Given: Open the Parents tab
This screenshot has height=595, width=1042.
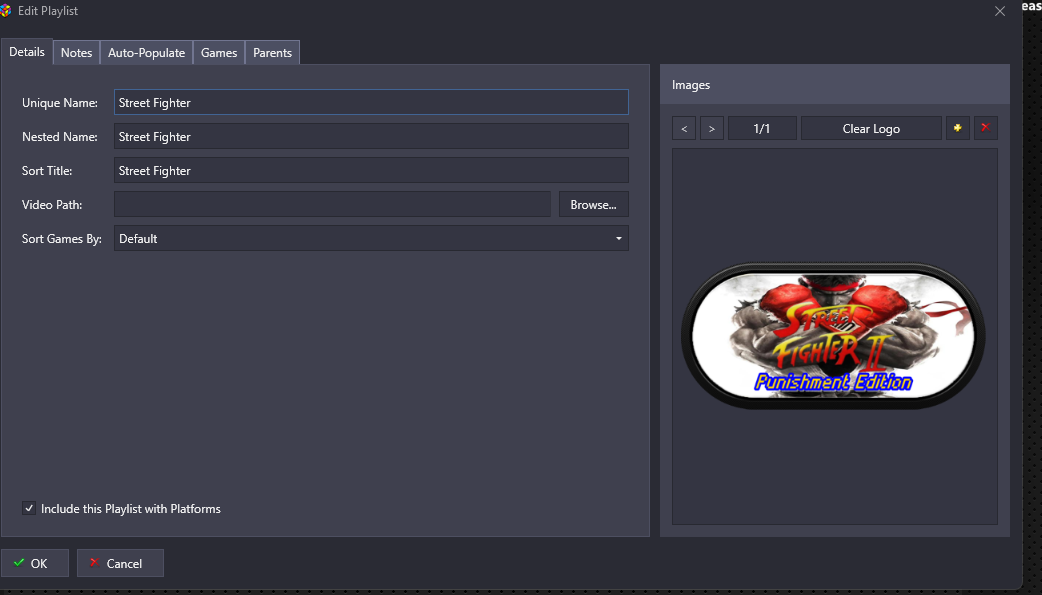Looking at the screenshot, I should [272, 53].
